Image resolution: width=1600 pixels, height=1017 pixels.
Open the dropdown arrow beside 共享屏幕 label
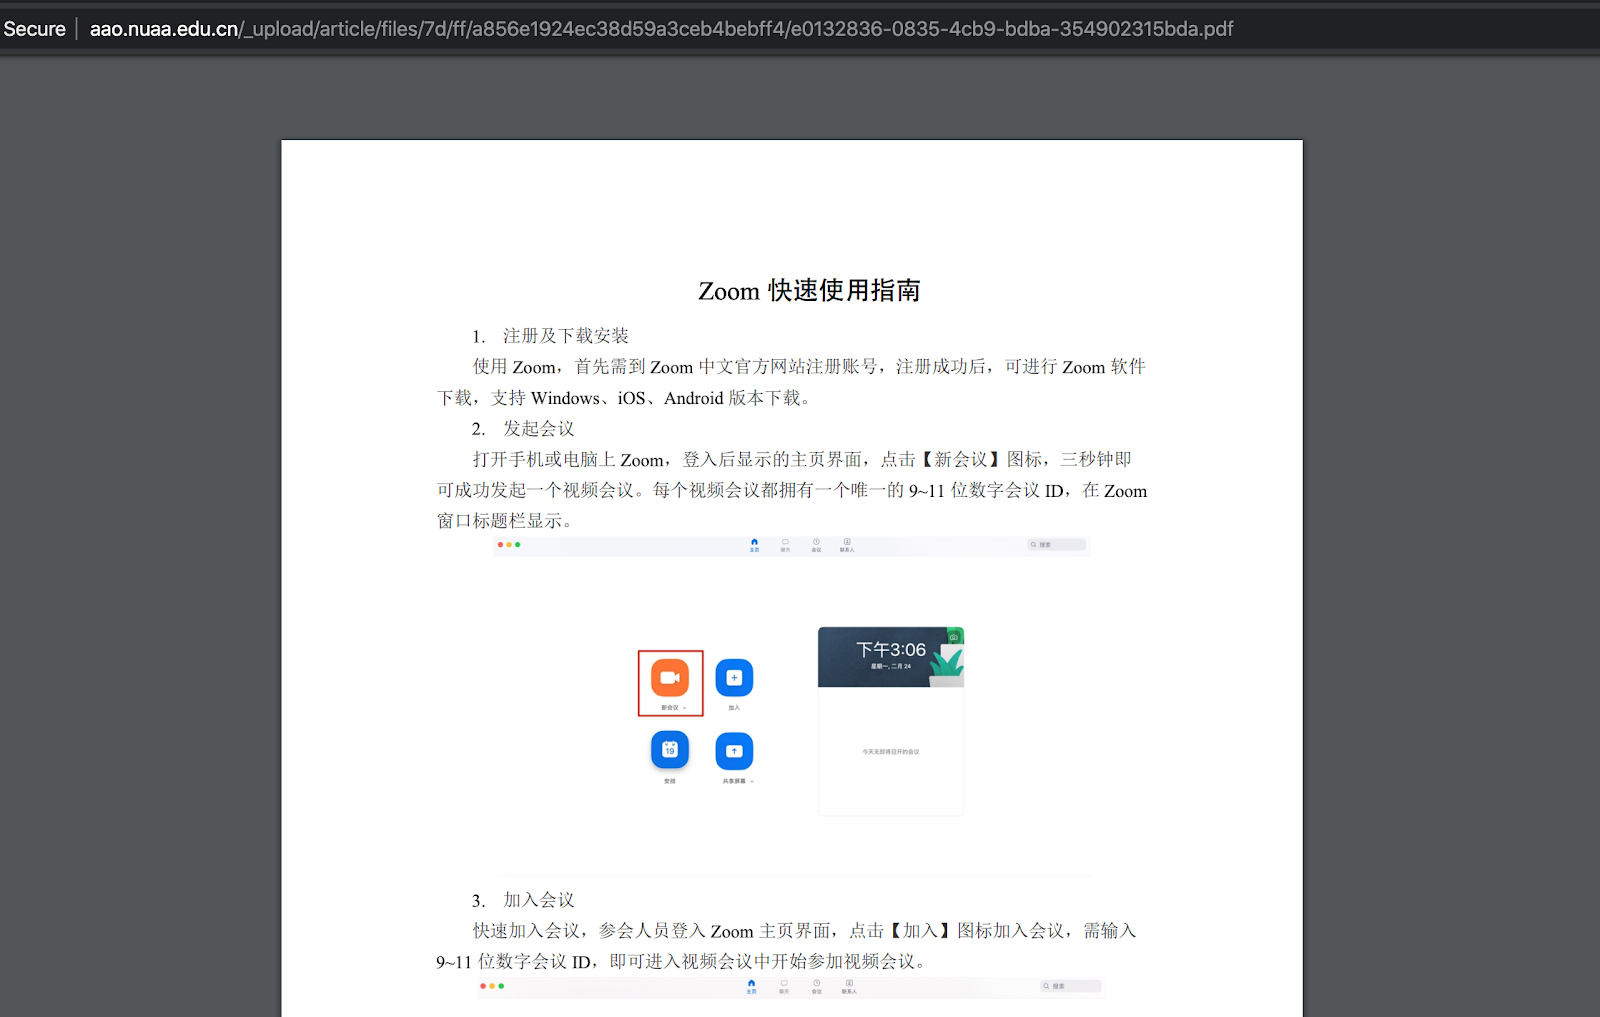click(x=752, y=781)
